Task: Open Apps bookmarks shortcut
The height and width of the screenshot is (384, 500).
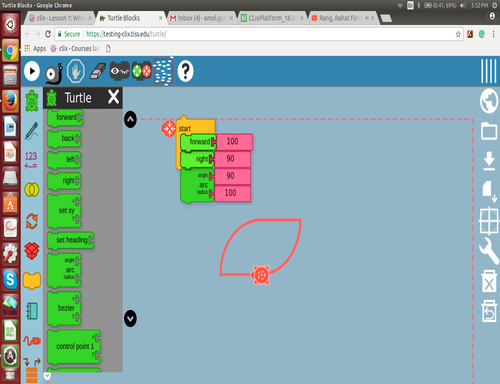Action: (x=35, y=49)
